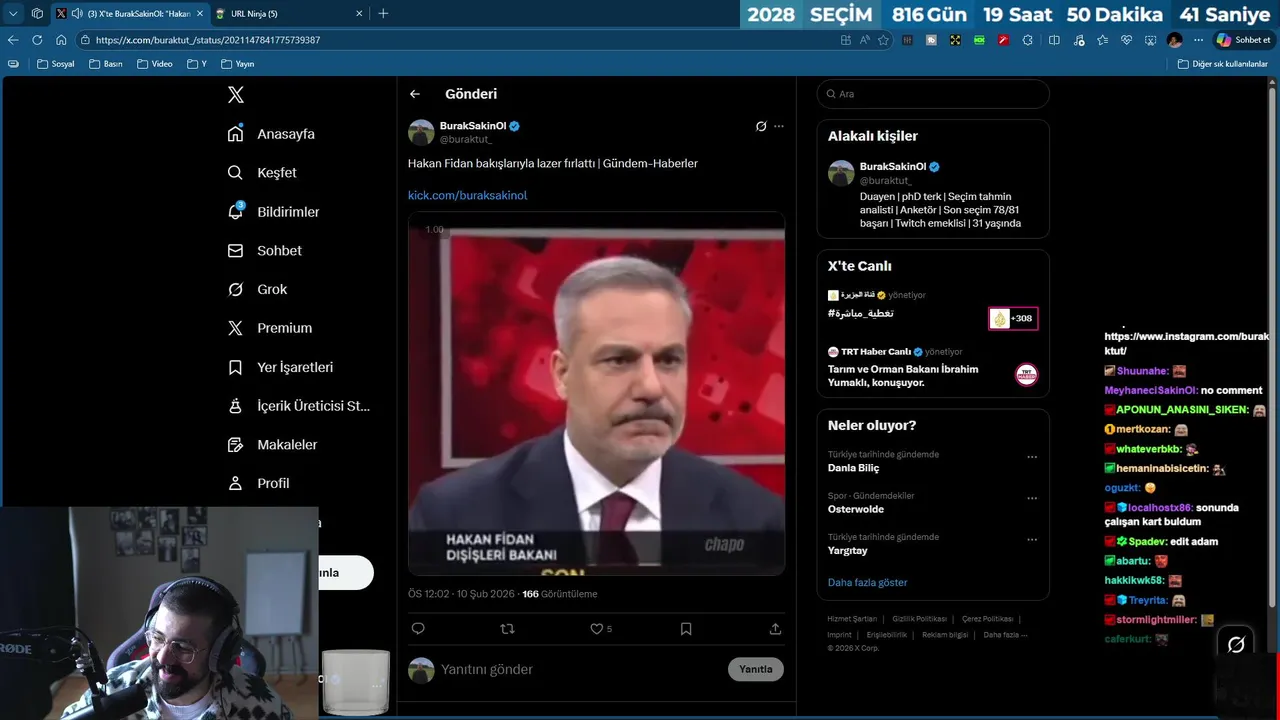The image size is (1280, 720).
Task: Open Premium from the sidebar
Action: click(269, 328)
